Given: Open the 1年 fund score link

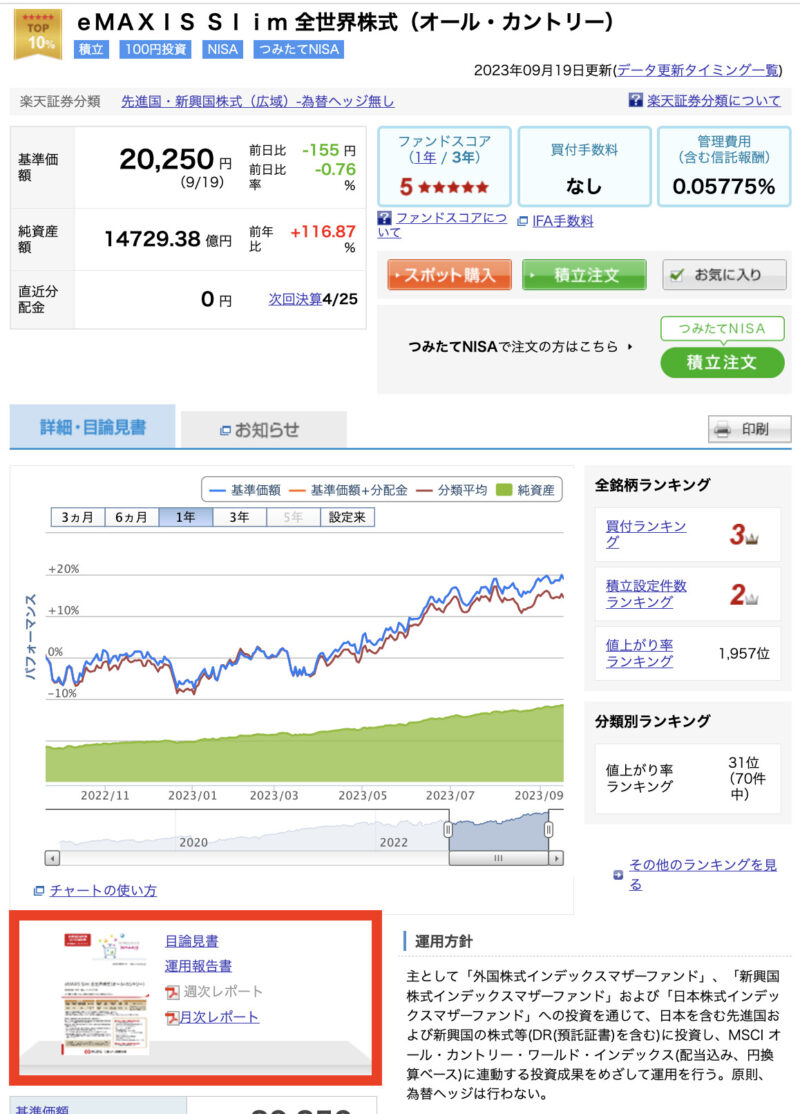Looking at the screenshot, I should [423, 157].
